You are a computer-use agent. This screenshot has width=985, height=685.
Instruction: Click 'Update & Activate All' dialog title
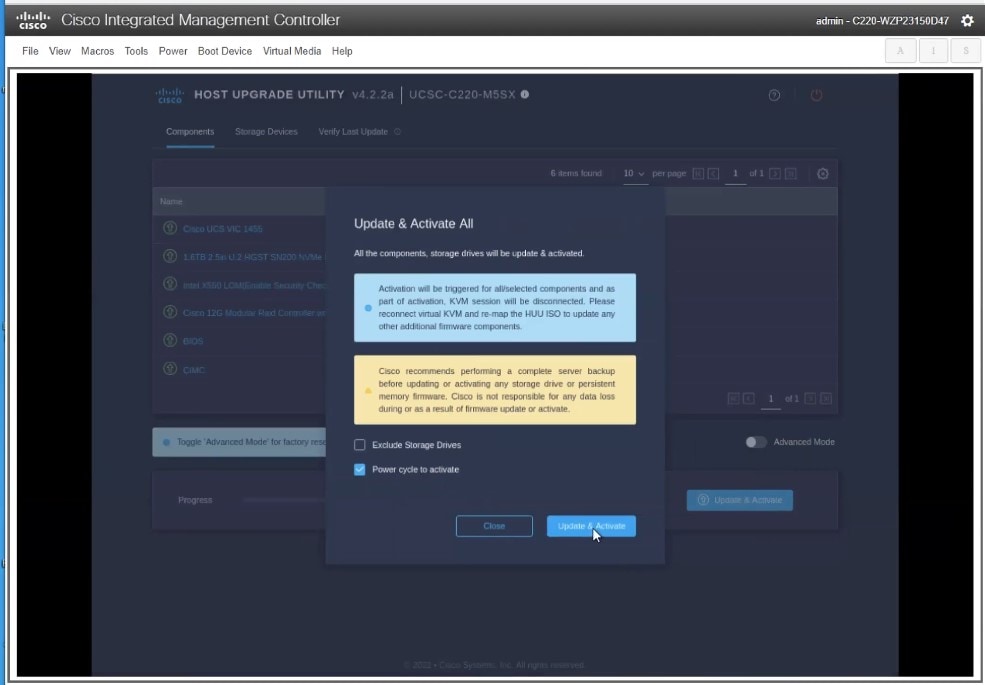pos(413,224)
